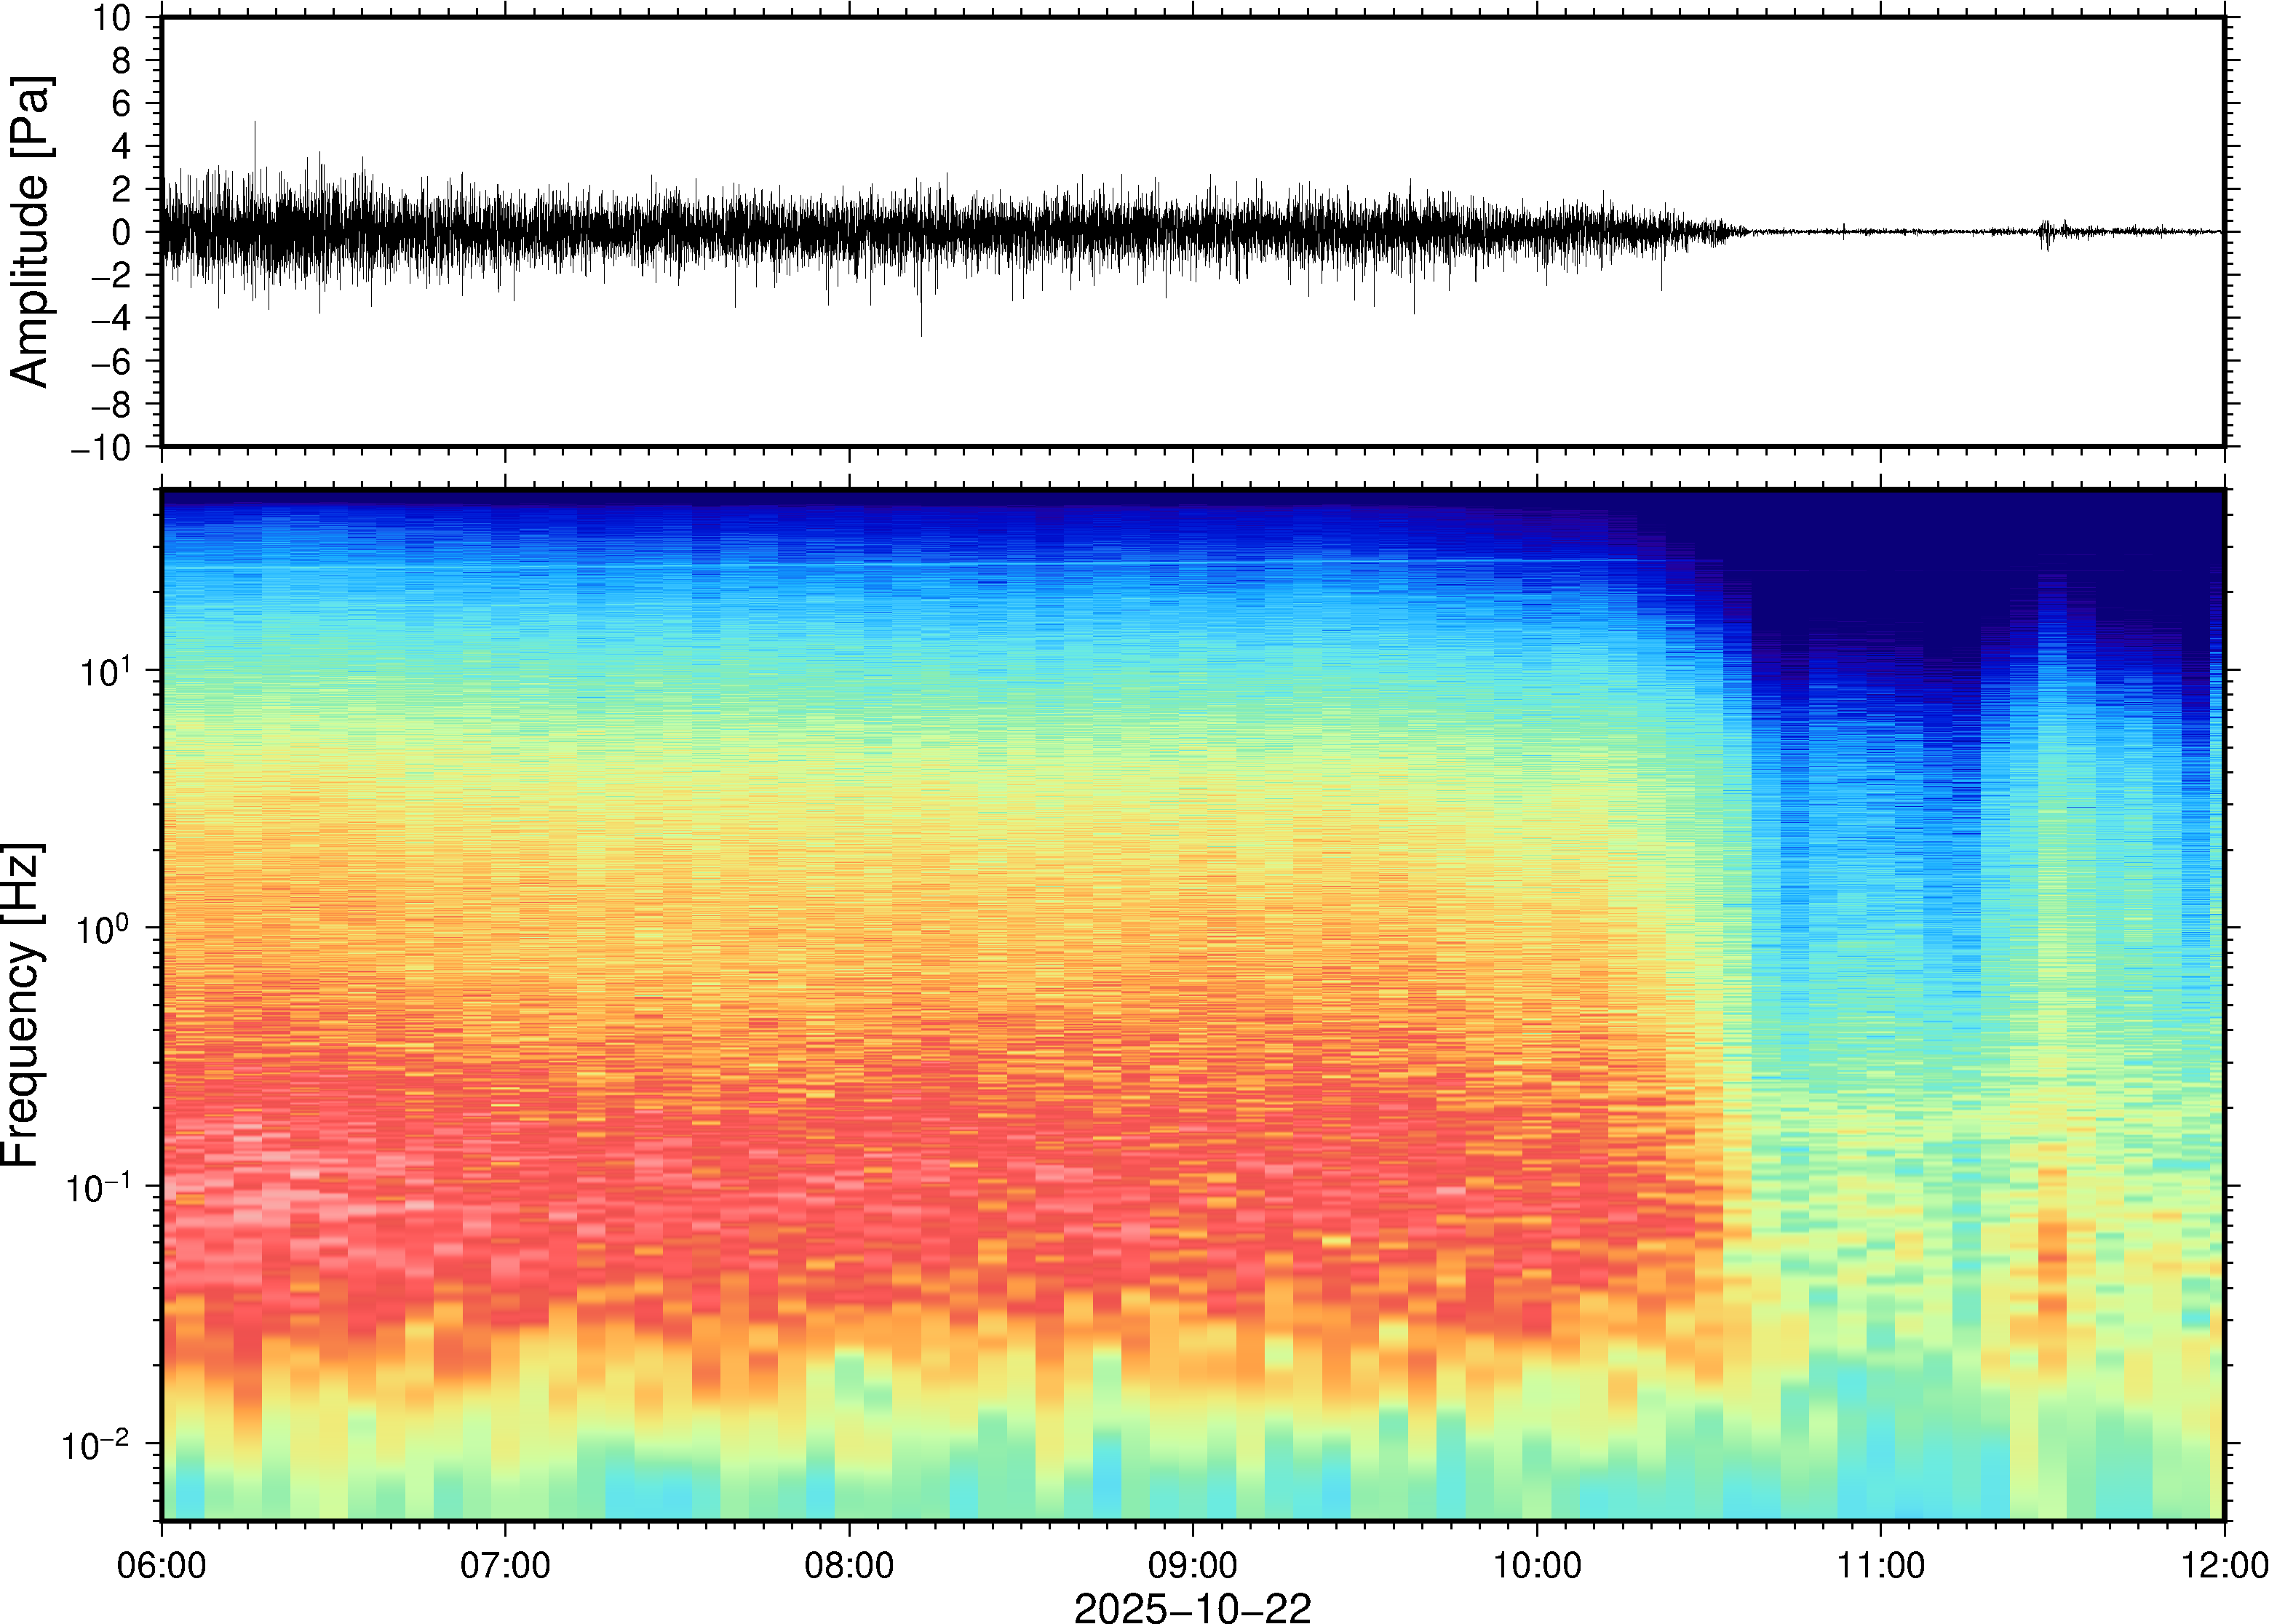Click the 09:00 time axis label
This screenshot has height=1624, width=2269.
pos(1193,1565)
